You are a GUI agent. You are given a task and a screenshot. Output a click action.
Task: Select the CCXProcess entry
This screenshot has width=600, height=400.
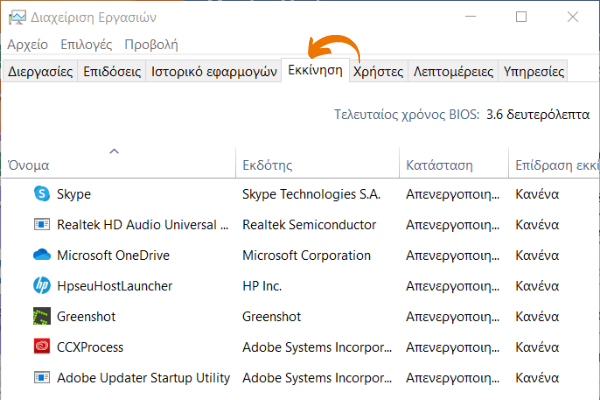90,347
